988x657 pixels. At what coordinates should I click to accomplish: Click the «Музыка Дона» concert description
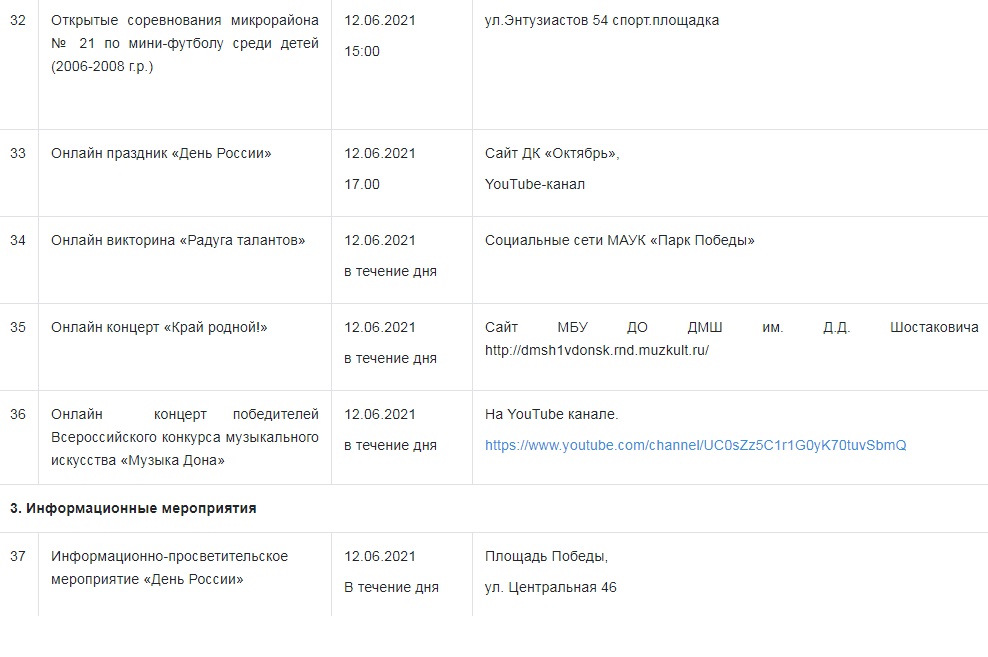(x=185, y=437)
